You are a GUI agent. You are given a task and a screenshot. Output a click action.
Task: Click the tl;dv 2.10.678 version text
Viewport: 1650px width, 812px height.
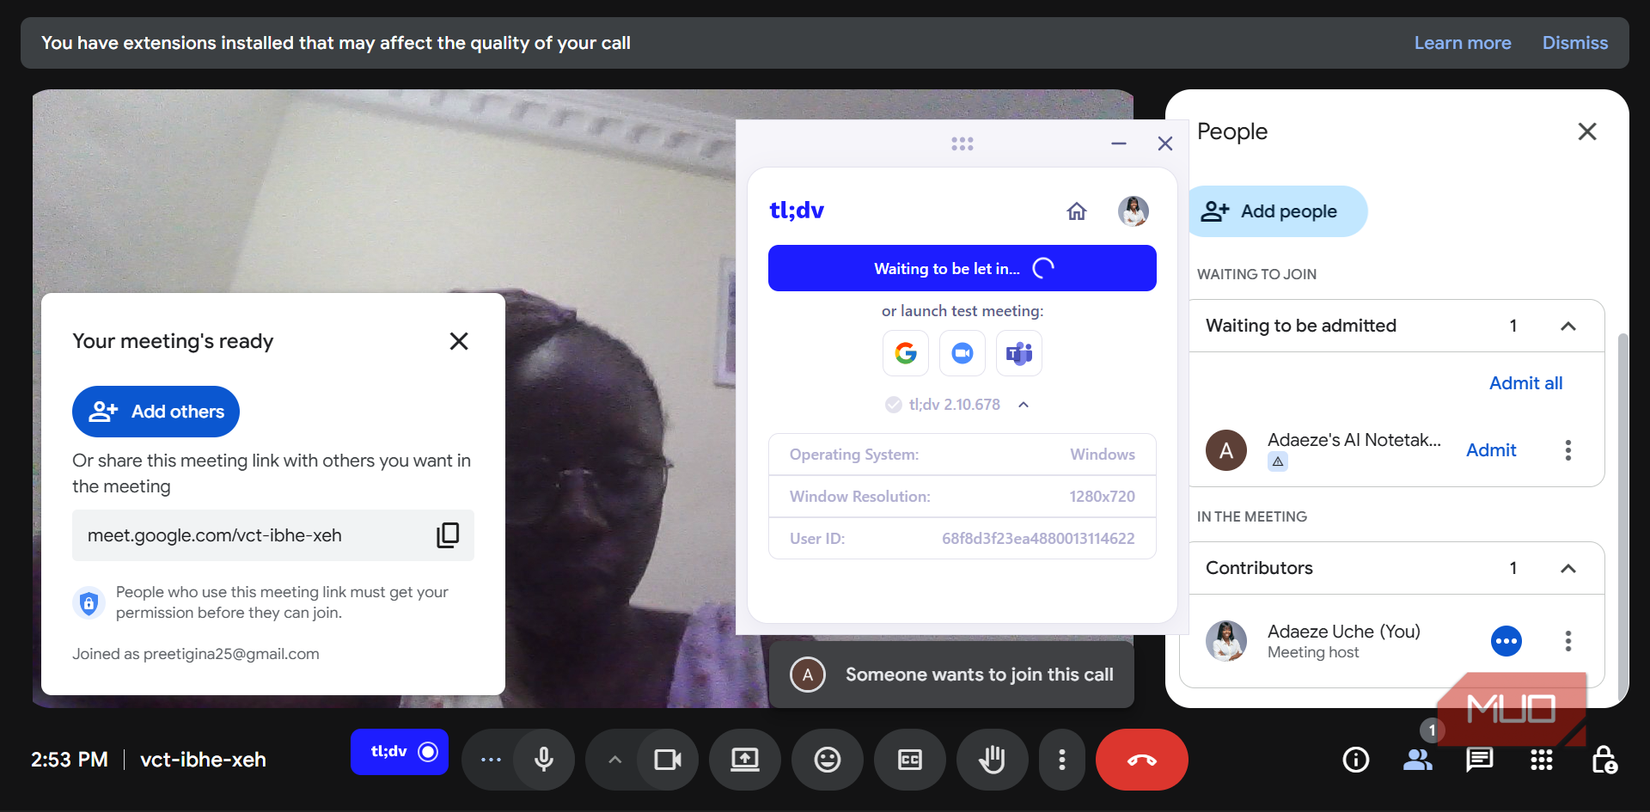954,405
